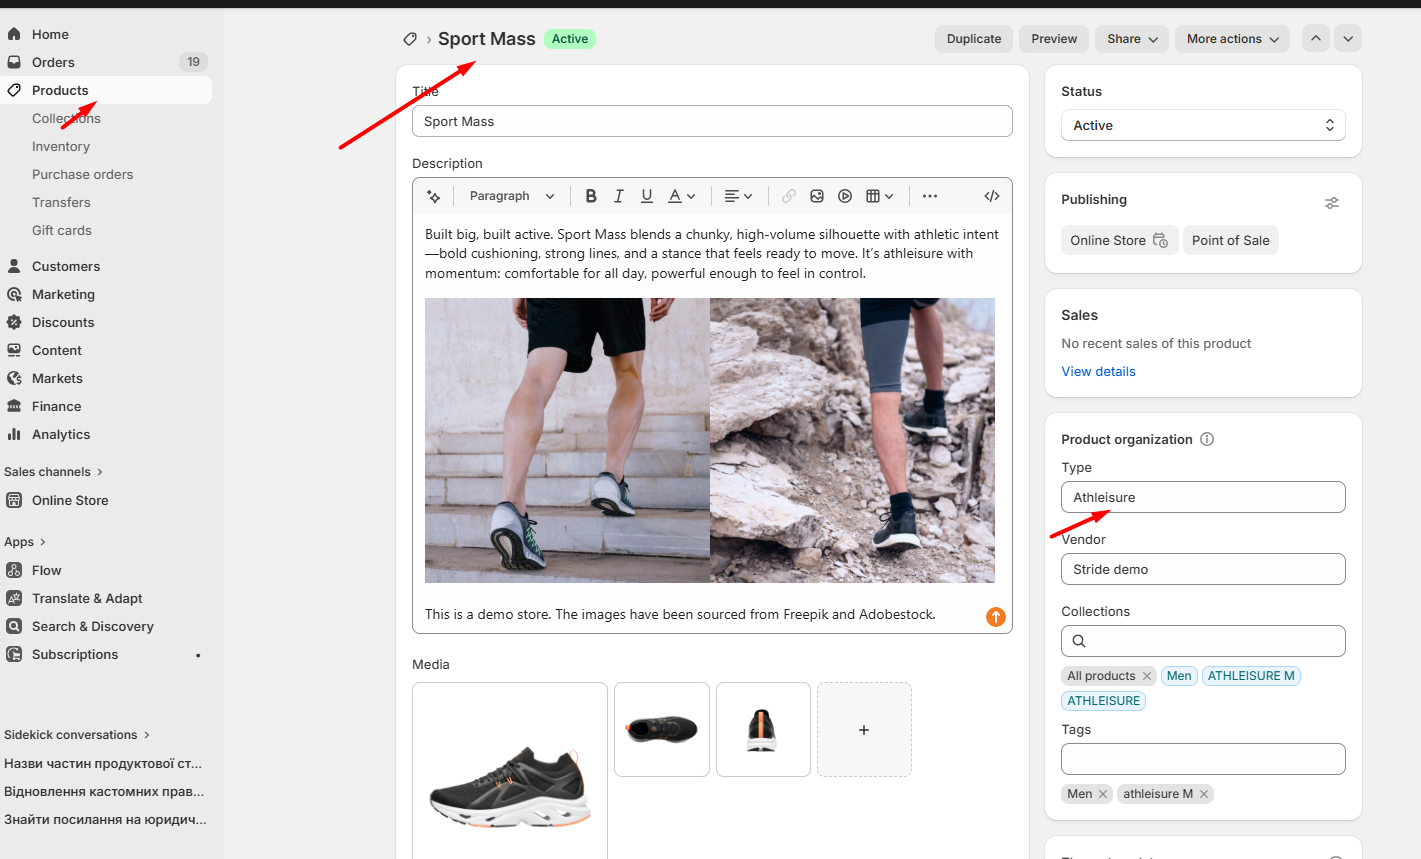Click the Customers person icon
Screen dimensions: 1421x859
coord(14,266)
